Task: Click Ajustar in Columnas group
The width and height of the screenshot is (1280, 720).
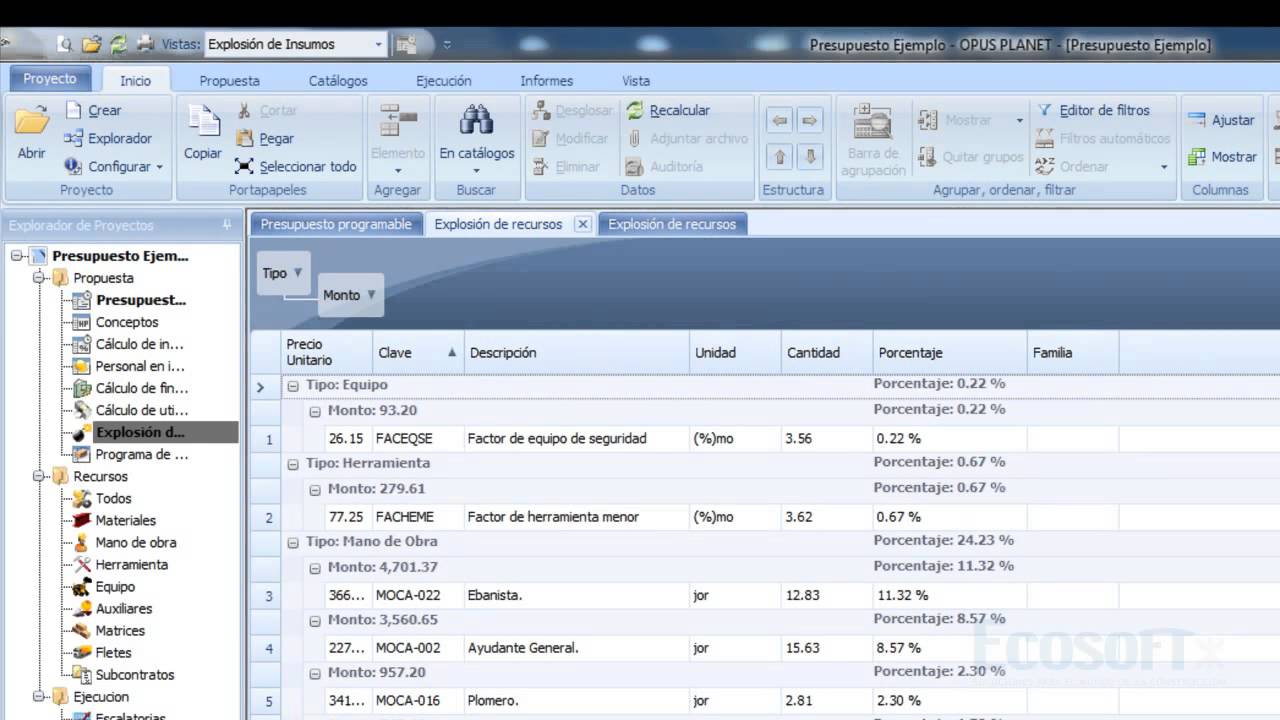Action: tap(1221, 120)
